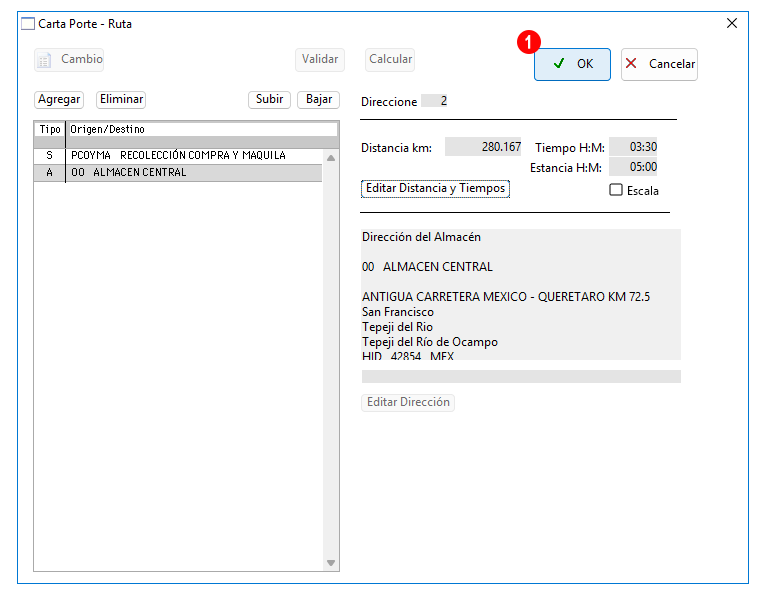Click the list scrollbar down arrow

(331, 563)
